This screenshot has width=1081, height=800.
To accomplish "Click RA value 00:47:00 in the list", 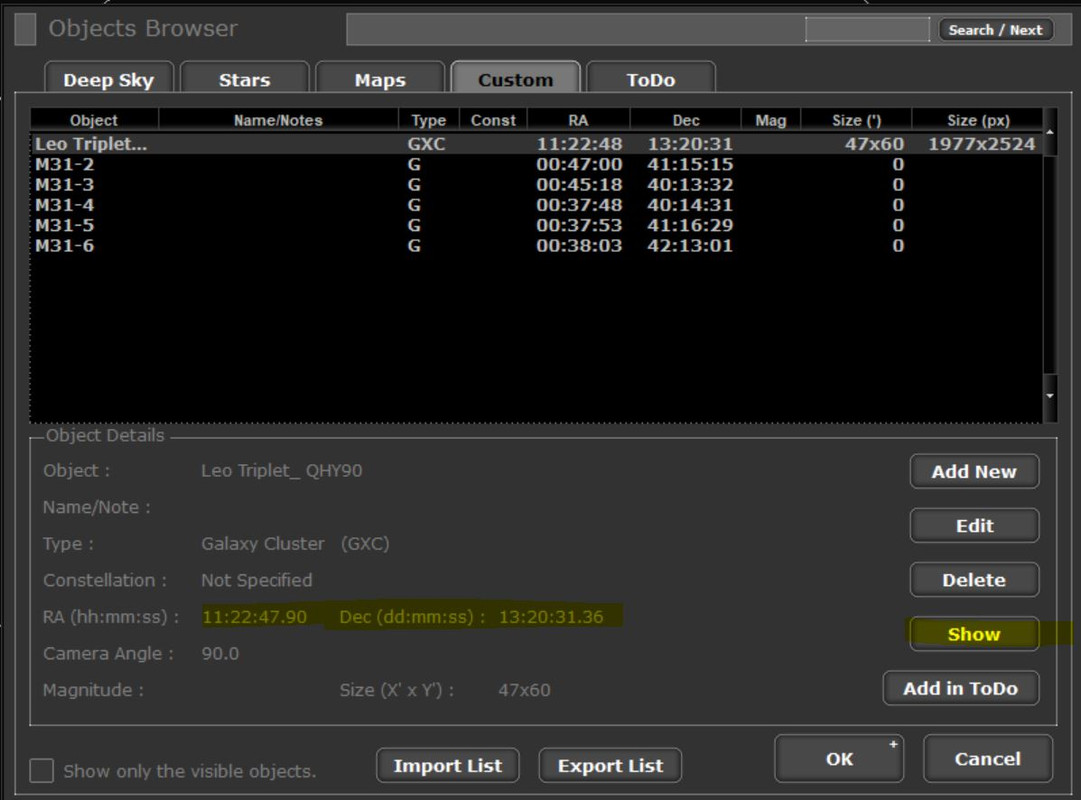I will (579, 164).
